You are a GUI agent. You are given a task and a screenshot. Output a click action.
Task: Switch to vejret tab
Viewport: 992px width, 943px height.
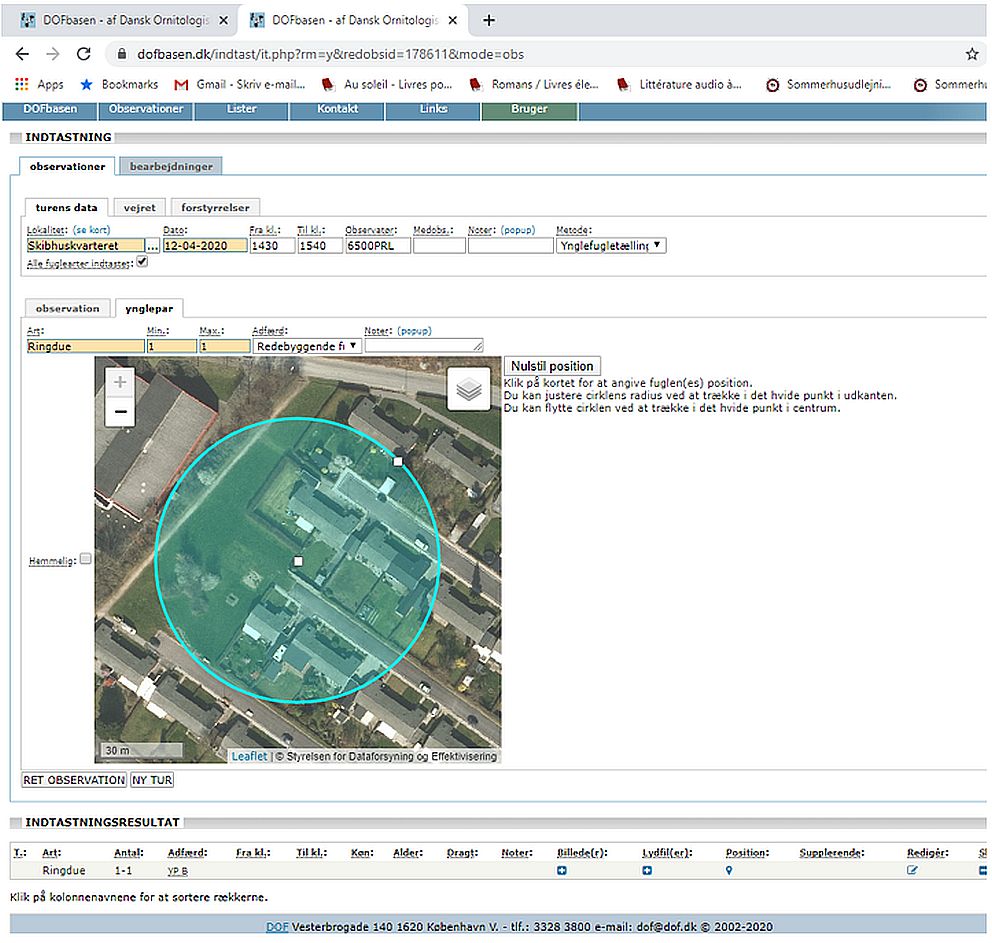(x=140, y=207)
